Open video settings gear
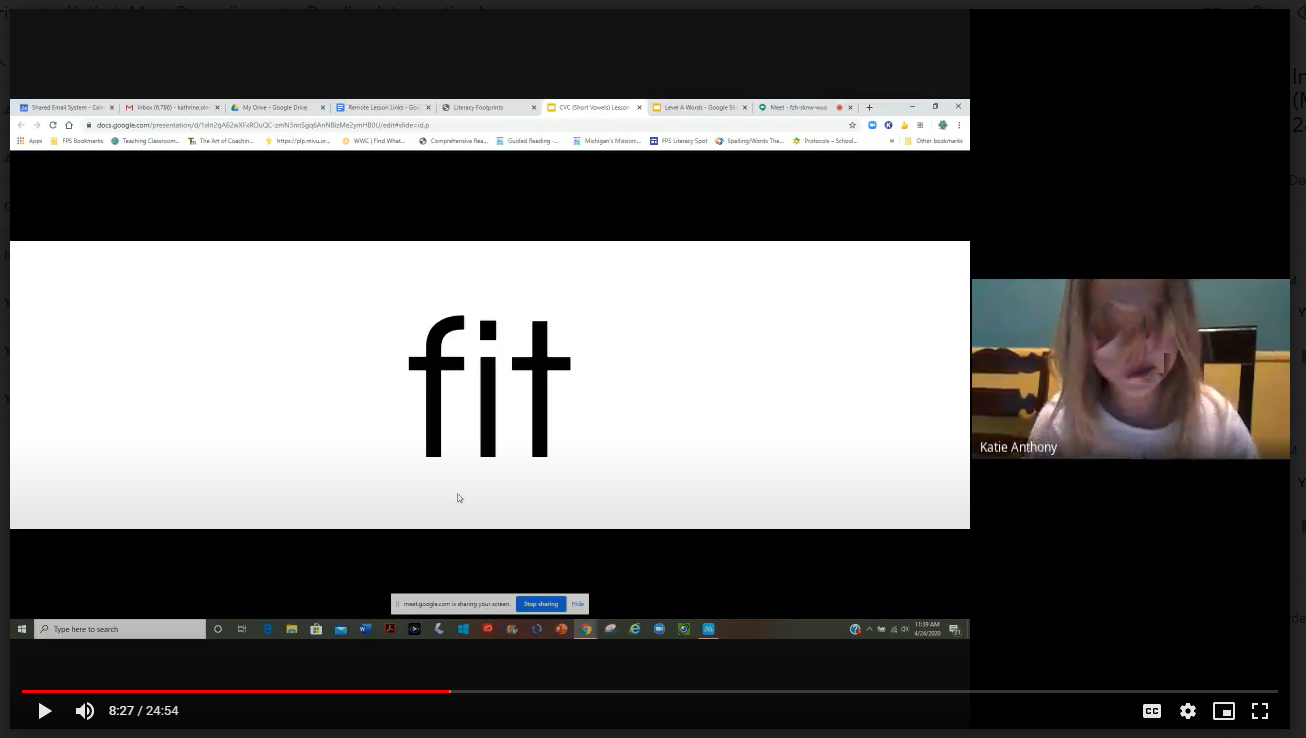The image size is (1306, 738). [x=1188, y=711]
